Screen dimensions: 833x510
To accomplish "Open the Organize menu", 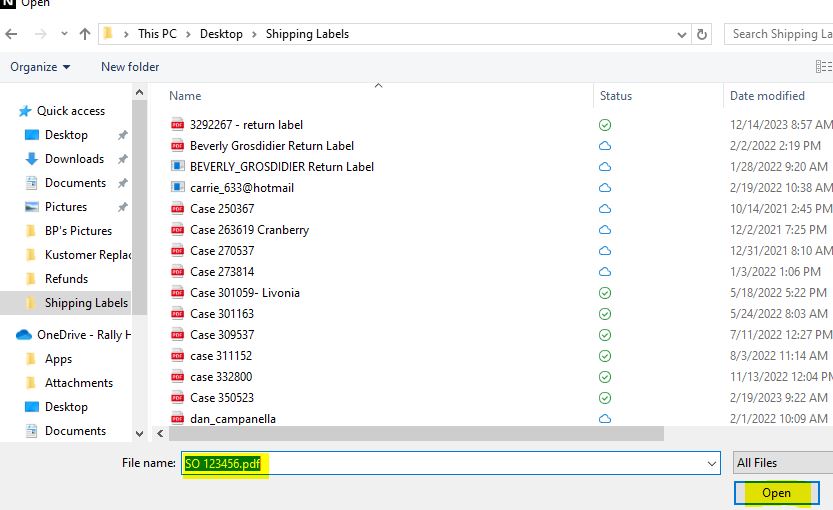I will [40, 67].
